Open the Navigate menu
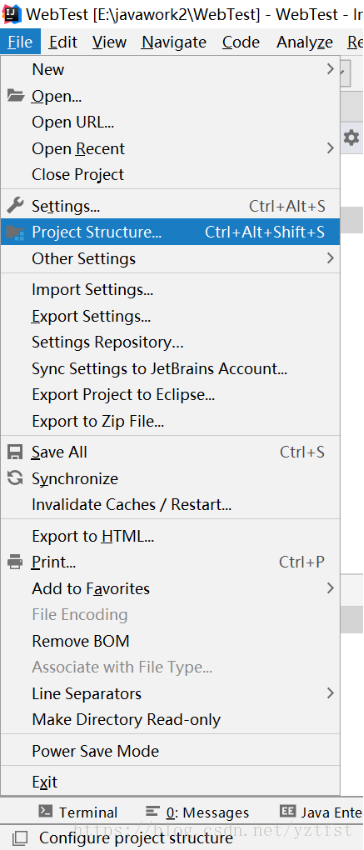 [174, 42]
